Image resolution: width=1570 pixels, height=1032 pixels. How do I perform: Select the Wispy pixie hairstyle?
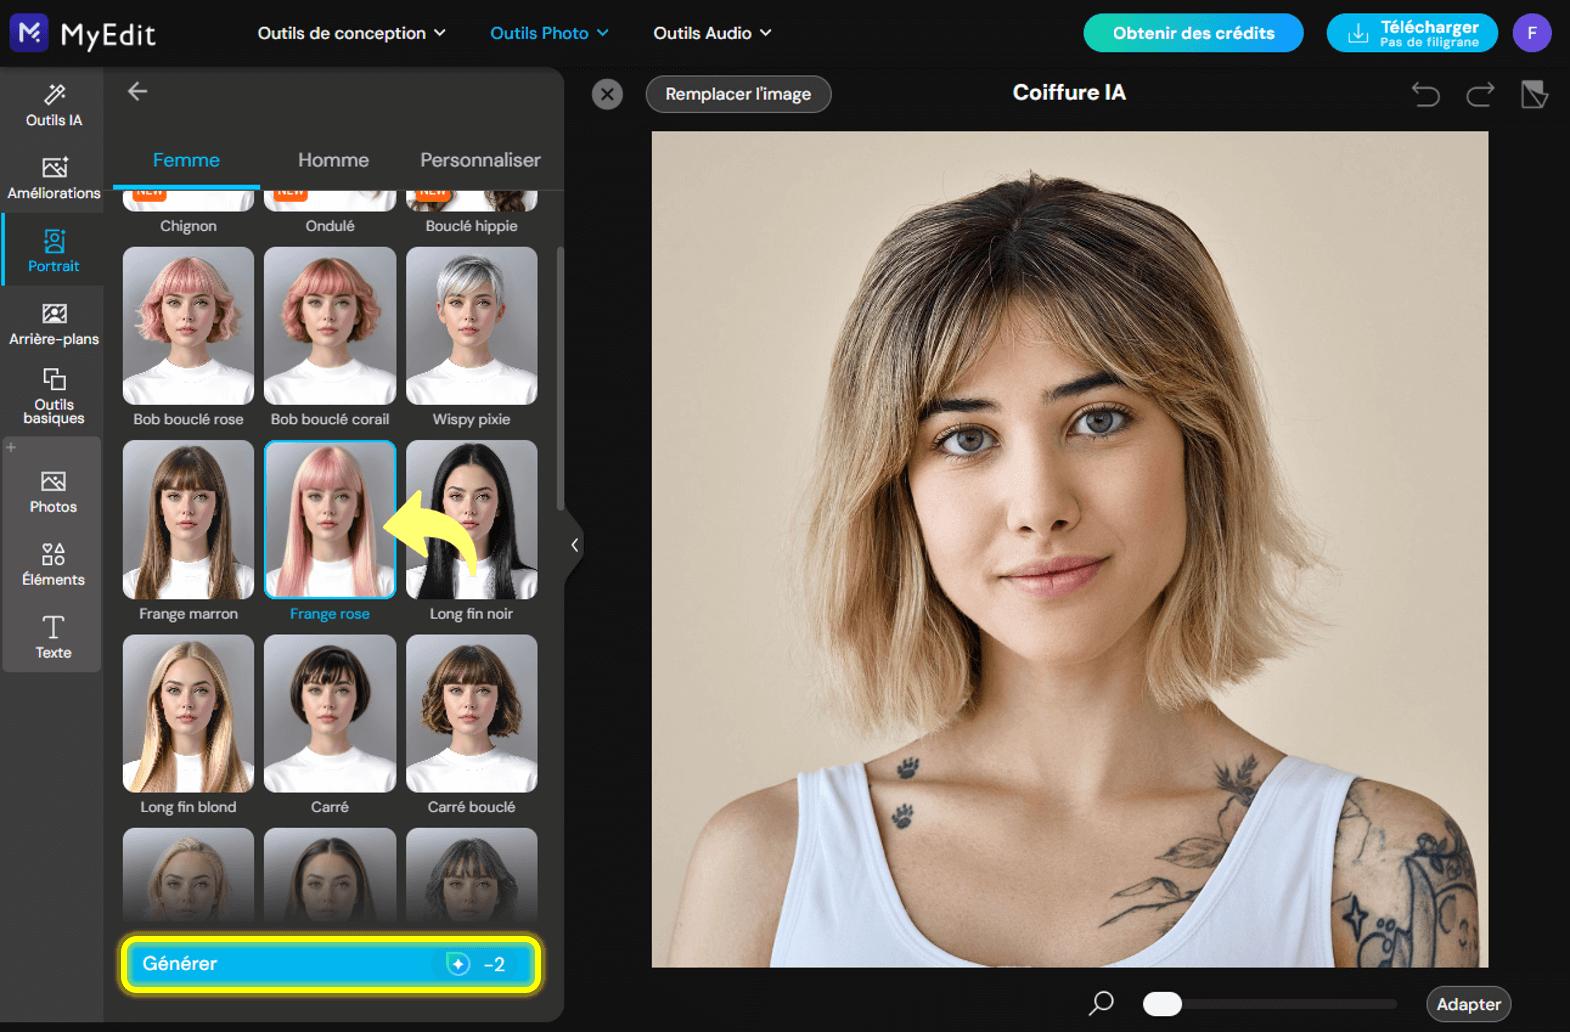471,326
